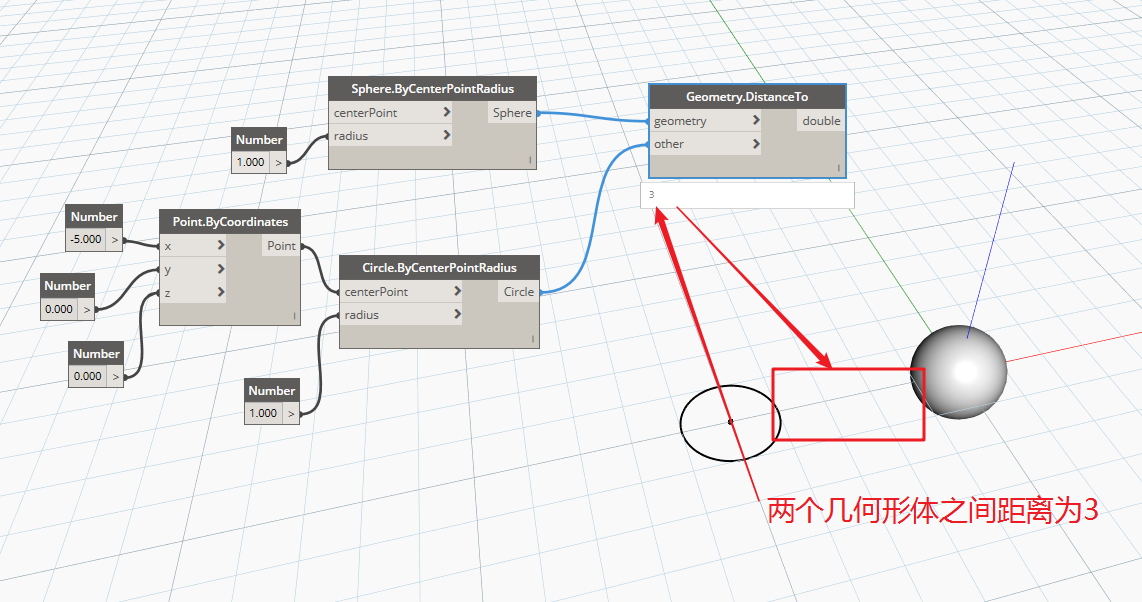Click output arrow of Number feeding Sphere radius
1142x602 pixels.
278,162
